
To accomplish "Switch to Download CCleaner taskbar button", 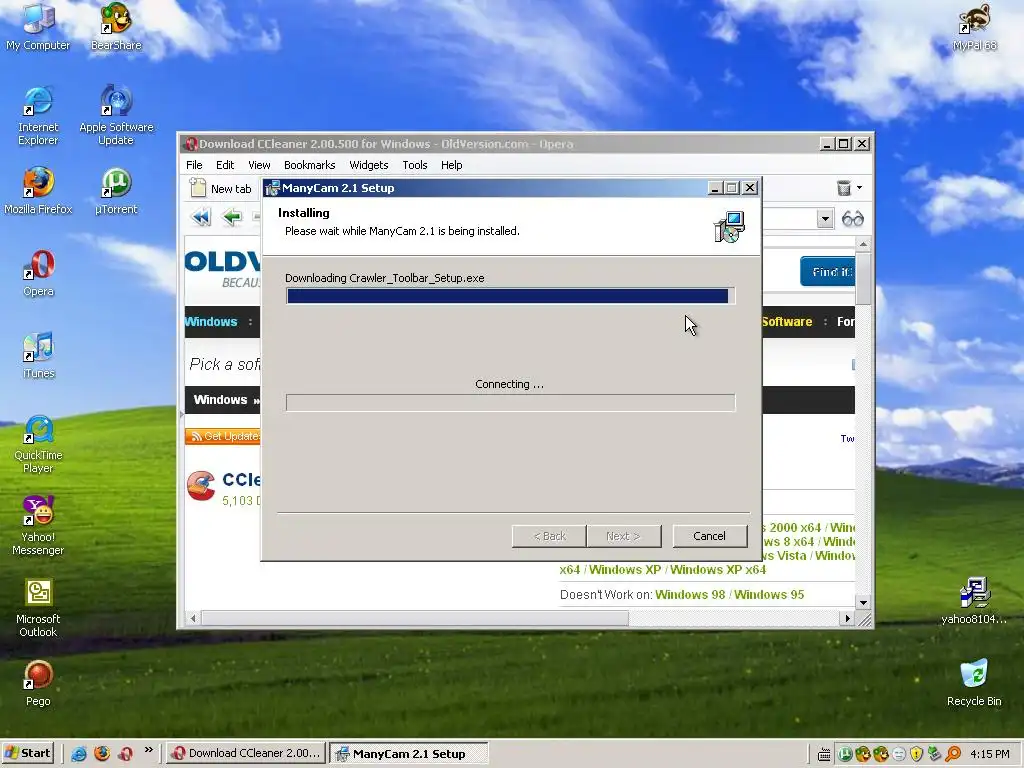I will pos(246,754).
